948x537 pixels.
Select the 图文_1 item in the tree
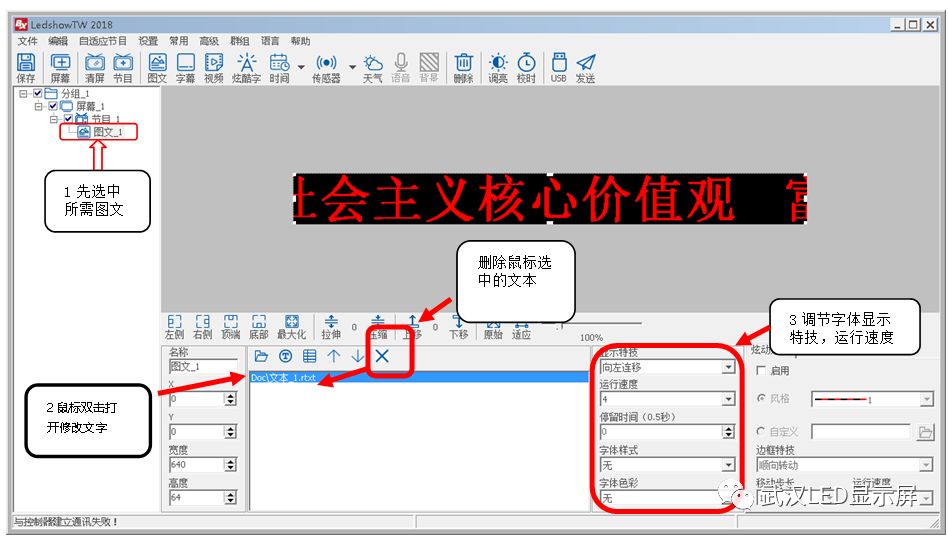(x=107, y=132)
